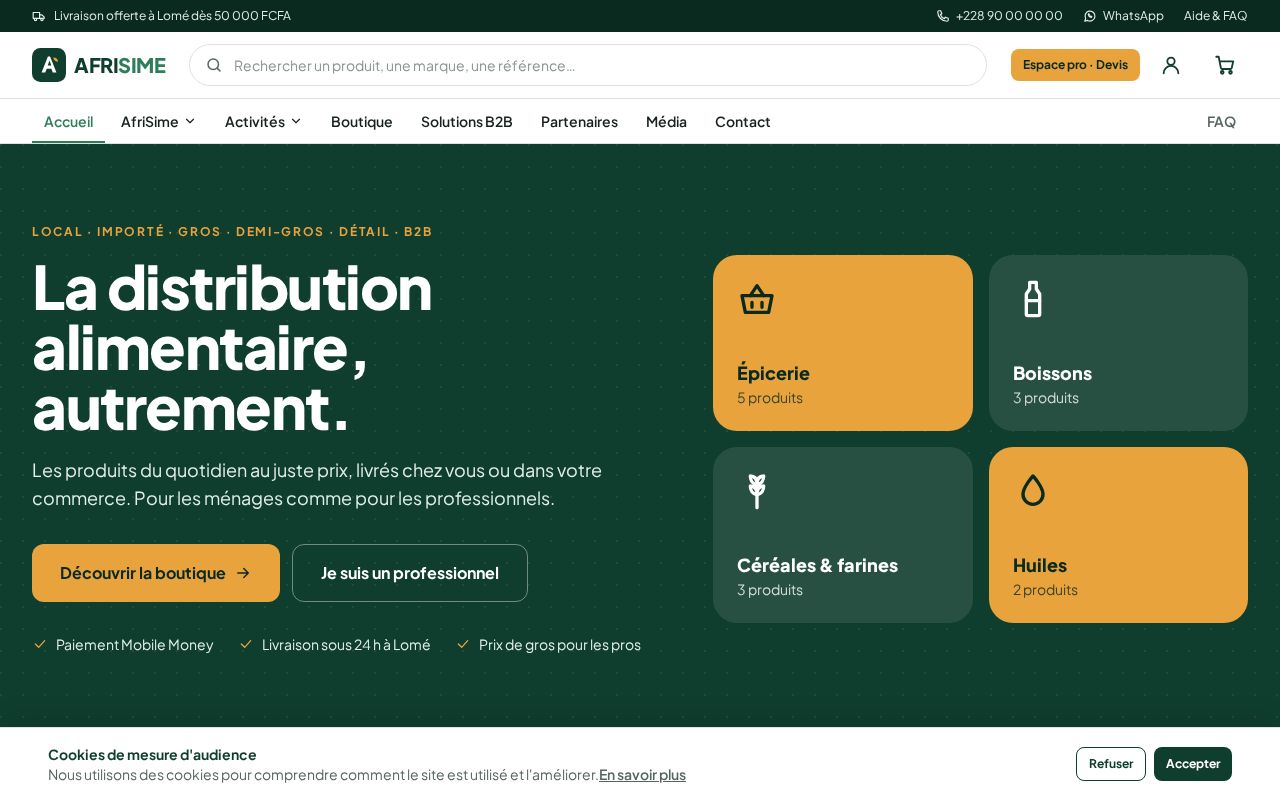The image size is (1280, 800).
Task: Open the Huiles category card
Action: click(x=1118, y=535)
